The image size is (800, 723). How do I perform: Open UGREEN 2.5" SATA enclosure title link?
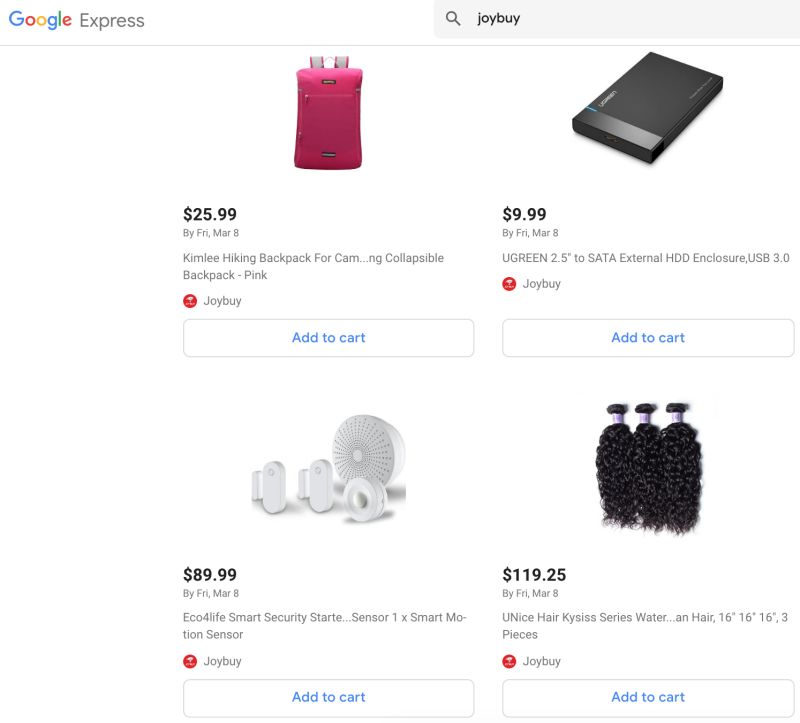click(x=645, y=258)
